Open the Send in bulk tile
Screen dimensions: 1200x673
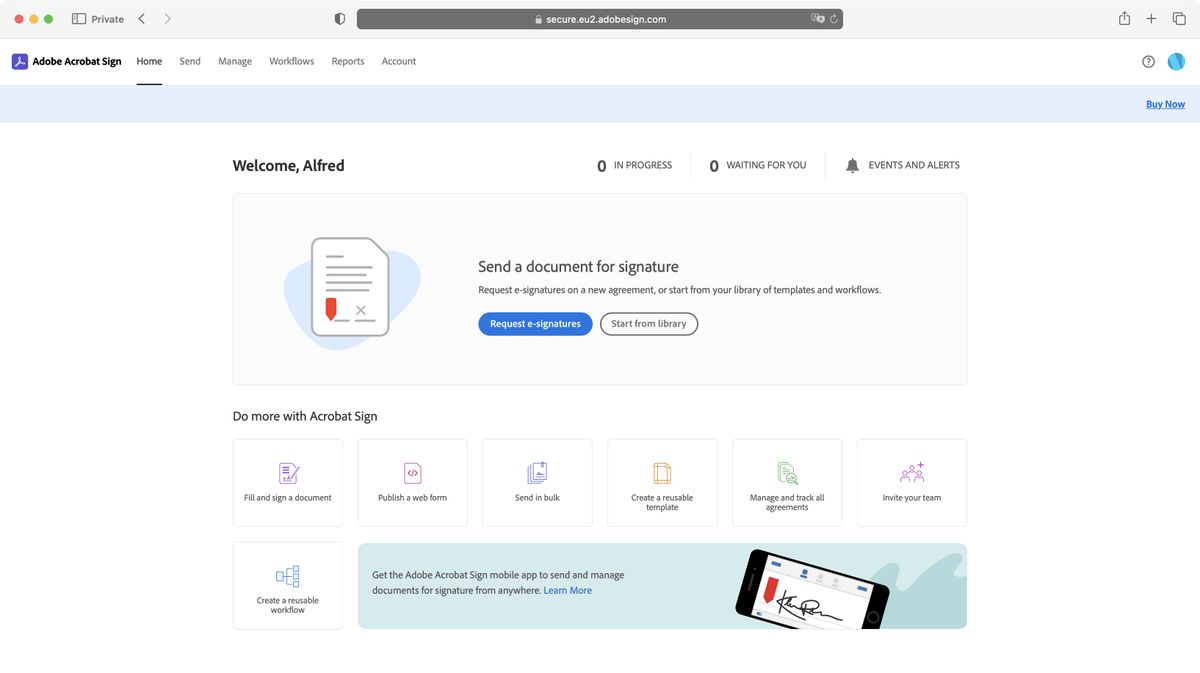point(537,483)
